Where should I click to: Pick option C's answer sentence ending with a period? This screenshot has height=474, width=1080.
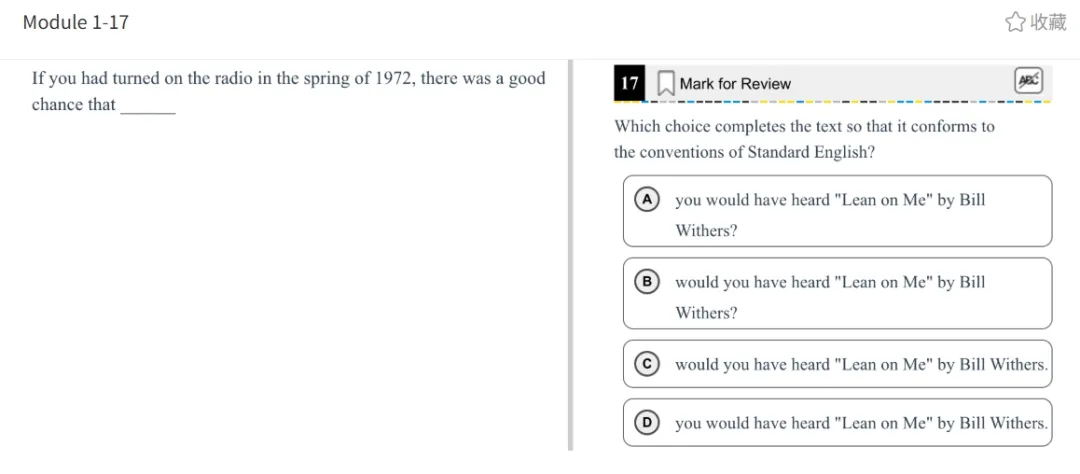pyautogui.click(x=860, y=365)
